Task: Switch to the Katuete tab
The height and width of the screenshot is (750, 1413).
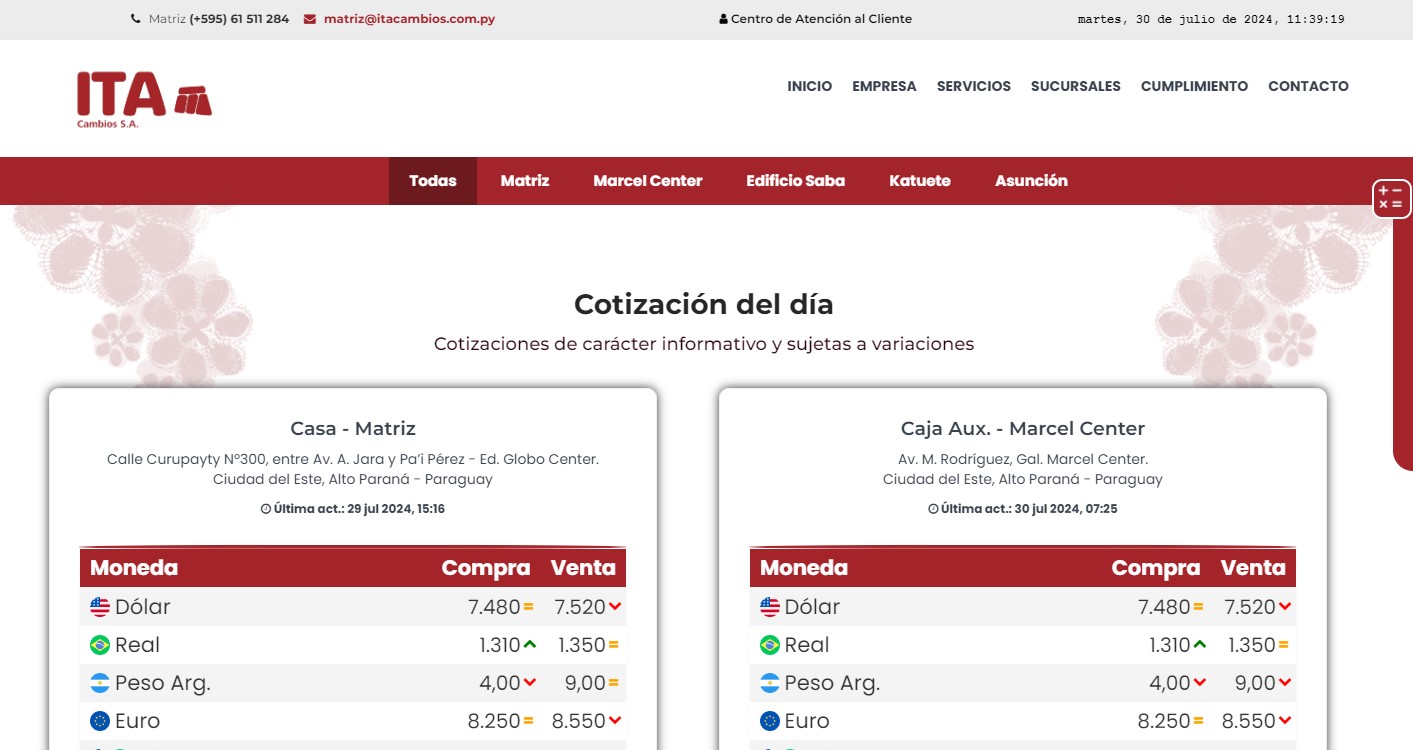Action: click(x=920, y=181)
